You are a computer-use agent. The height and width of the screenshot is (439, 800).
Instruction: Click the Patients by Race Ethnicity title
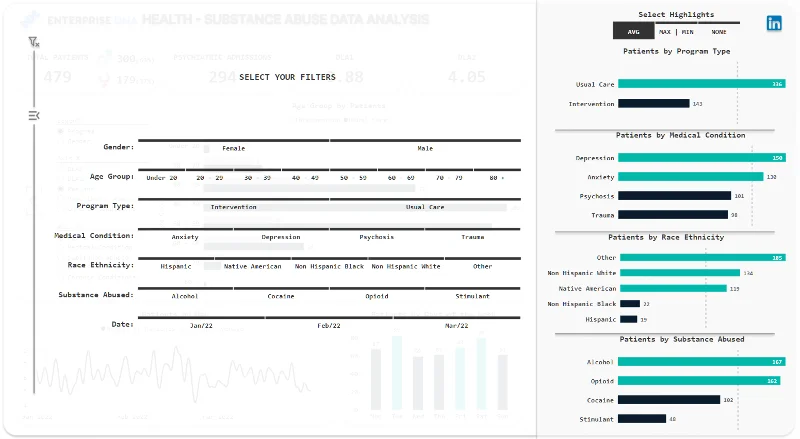666,237
